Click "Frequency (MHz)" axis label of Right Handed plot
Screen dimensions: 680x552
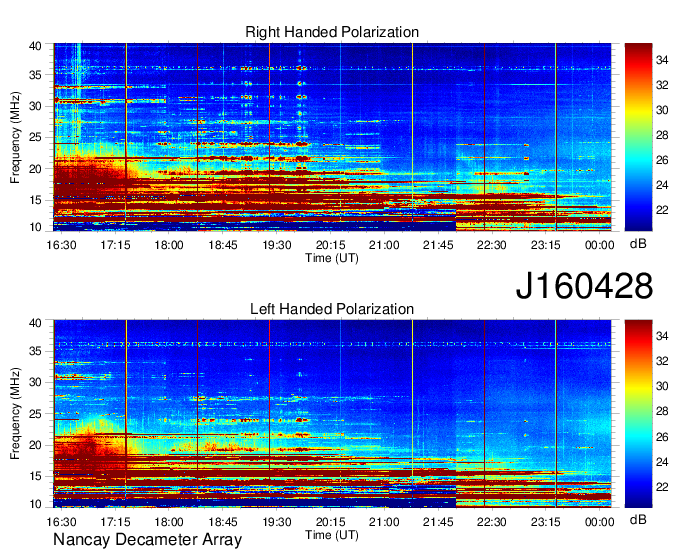[15, 137]
